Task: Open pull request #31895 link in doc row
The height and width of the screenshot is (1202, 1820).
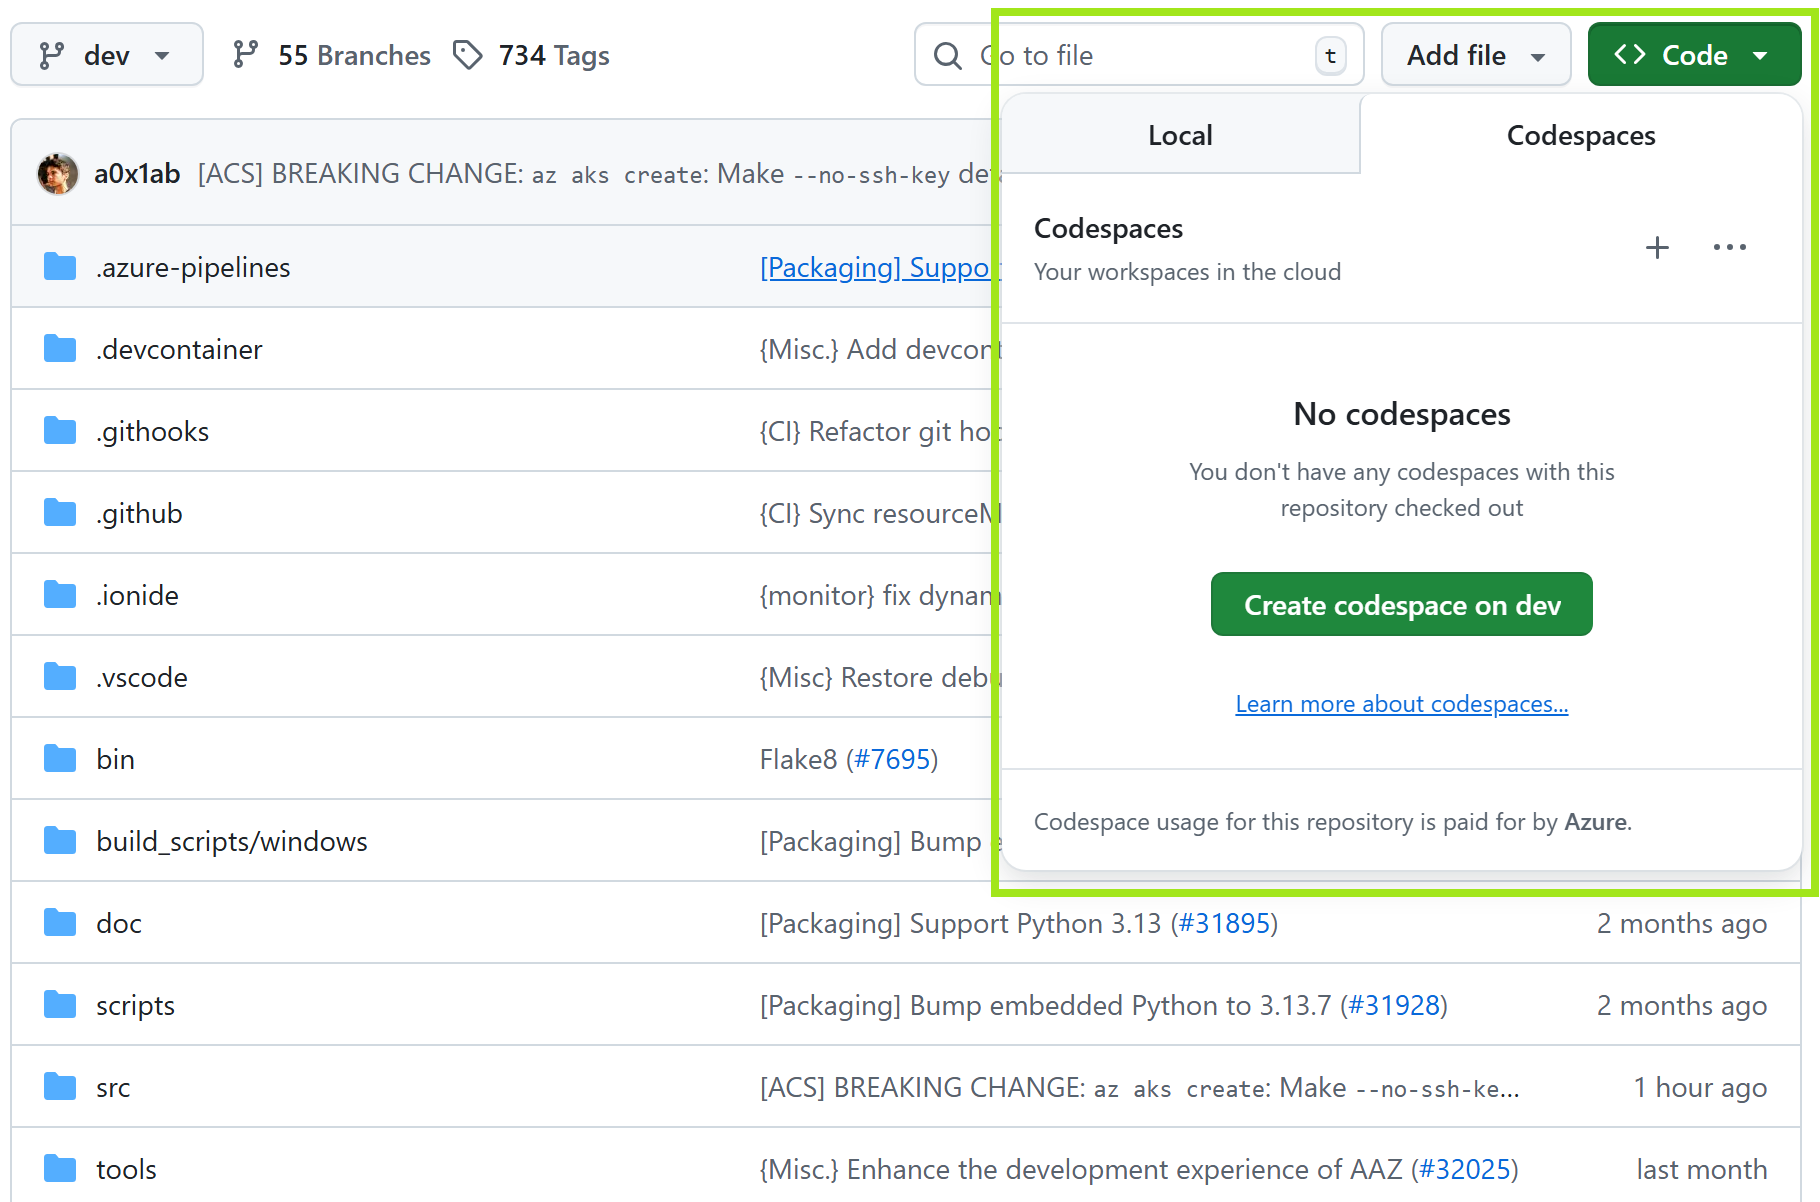Action: click(x=1223, y=923)
